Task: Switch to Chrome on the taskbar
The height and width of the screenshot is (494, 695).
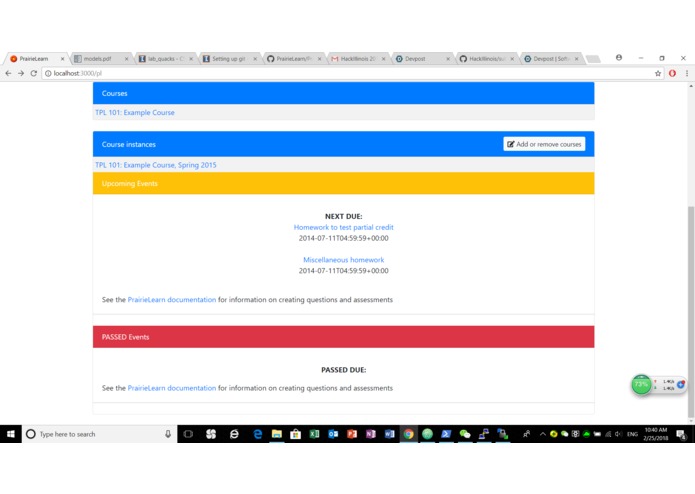Action: pos(409,434)
